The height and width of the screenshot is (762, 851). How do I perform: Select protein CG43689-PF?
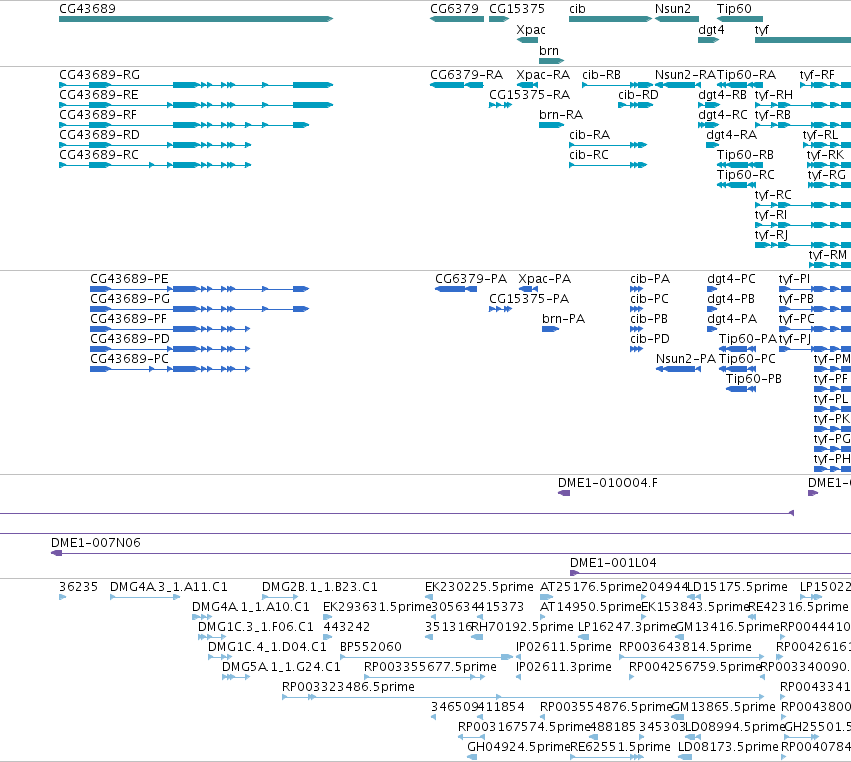tap(170, 329)
